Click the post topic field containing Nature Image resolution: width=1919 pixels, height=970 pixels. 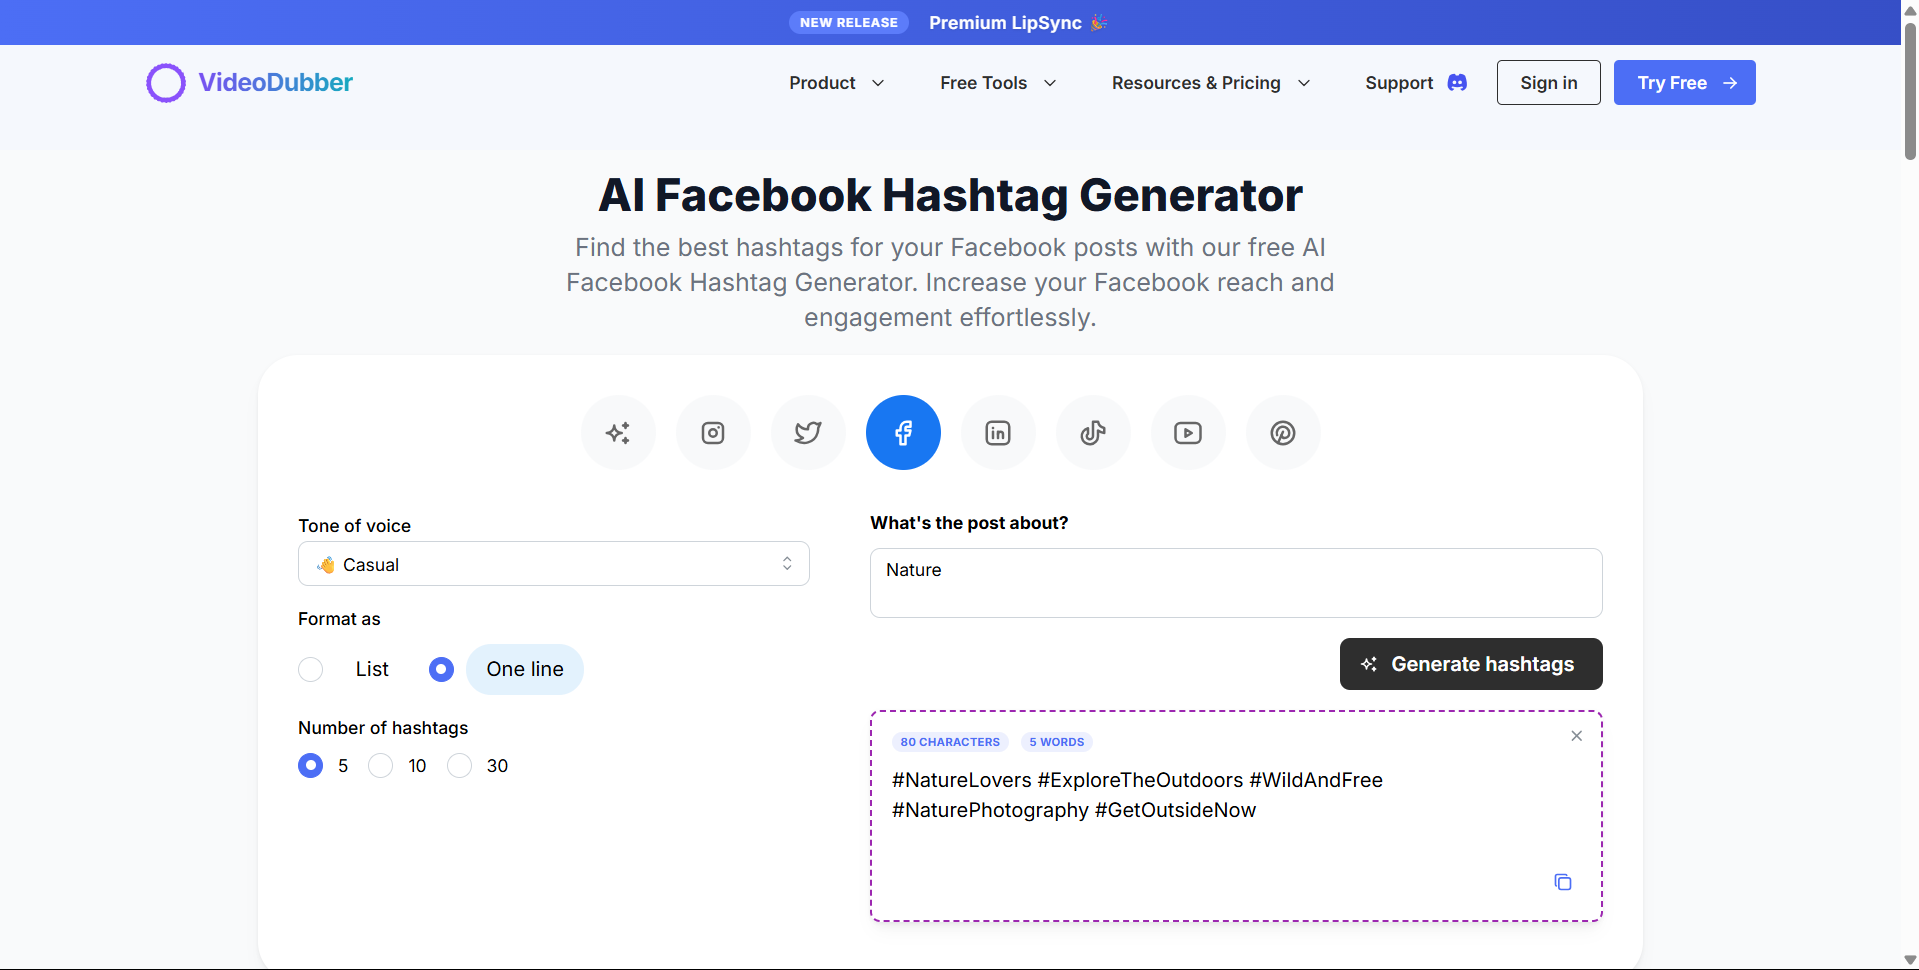pos(1236,583)
